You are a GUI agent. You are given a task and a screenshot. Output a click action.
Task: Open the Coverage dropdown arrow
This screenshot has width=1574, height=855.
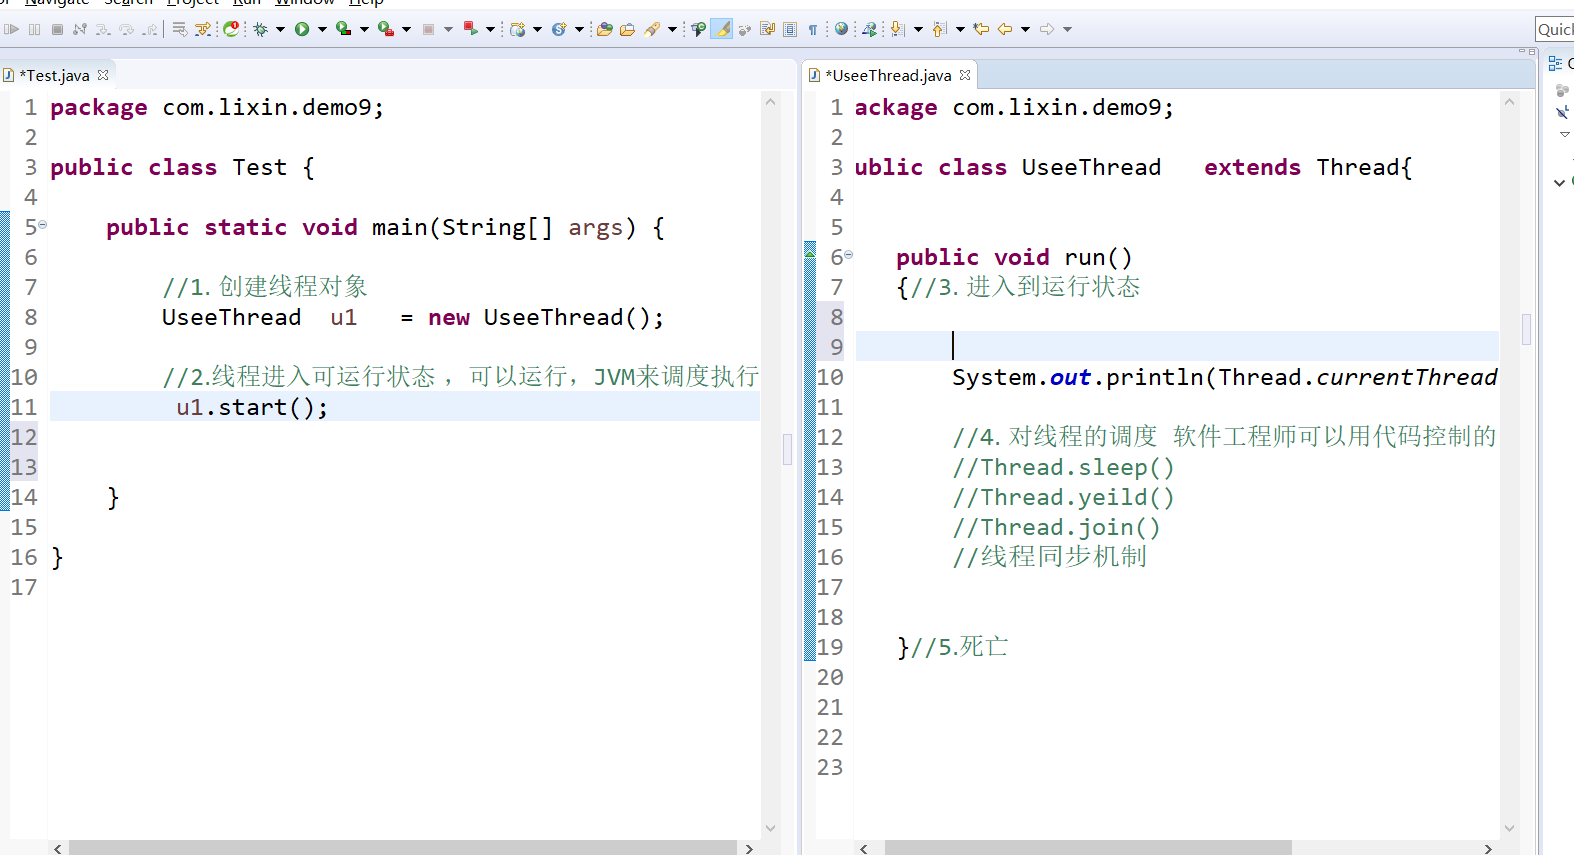[364, 29]
